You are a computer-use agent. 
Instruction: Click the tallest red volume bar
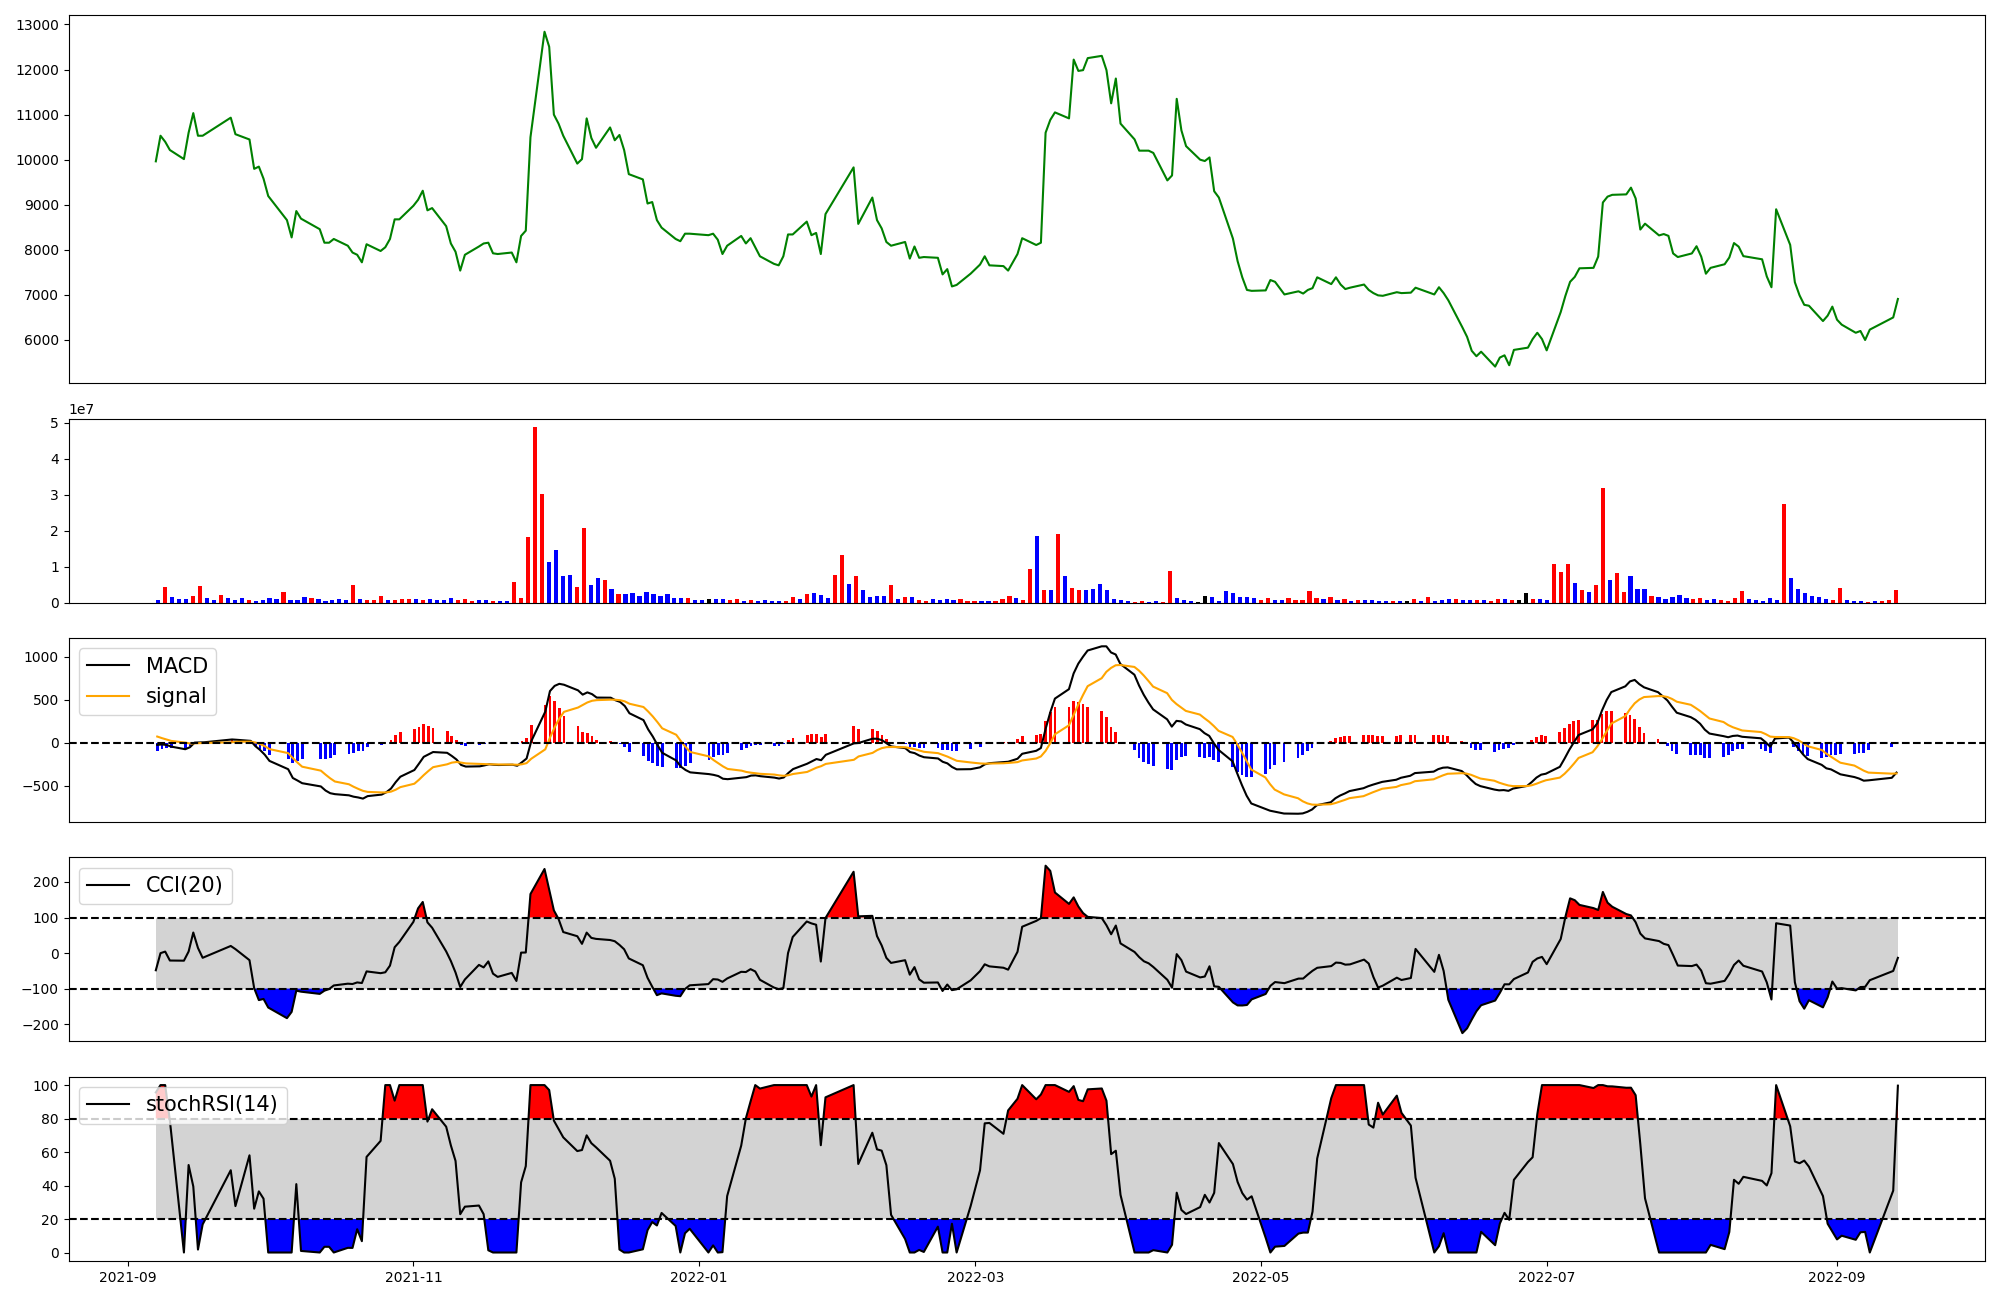535,515
